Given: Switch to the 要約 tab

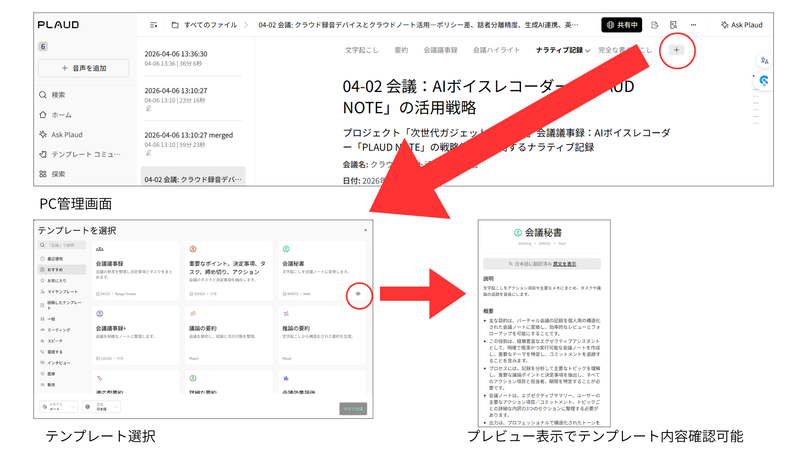Looking at the screenshot, I should tap(401, 50).
